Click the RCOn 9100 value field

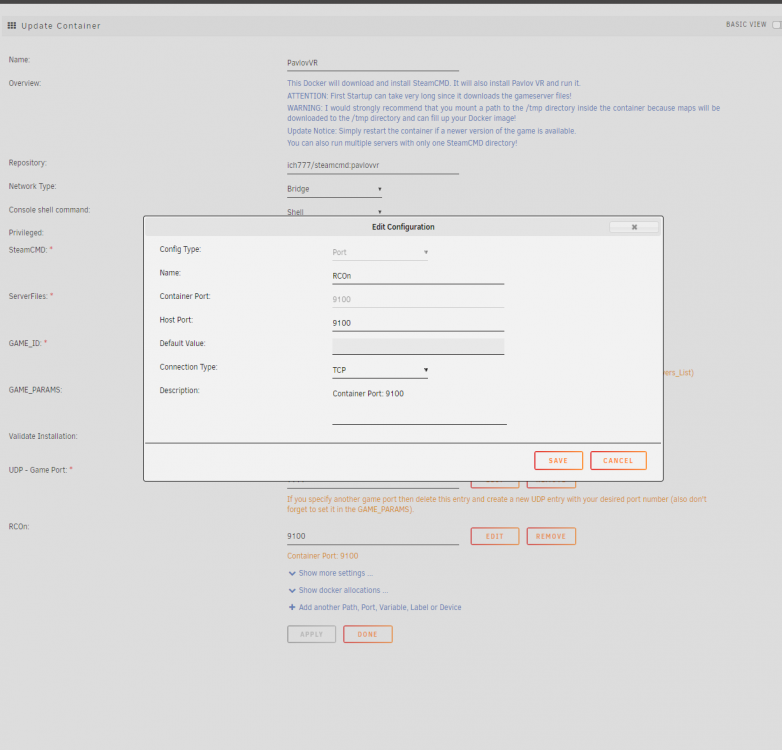pyautogui.click(x=373, y=536)
